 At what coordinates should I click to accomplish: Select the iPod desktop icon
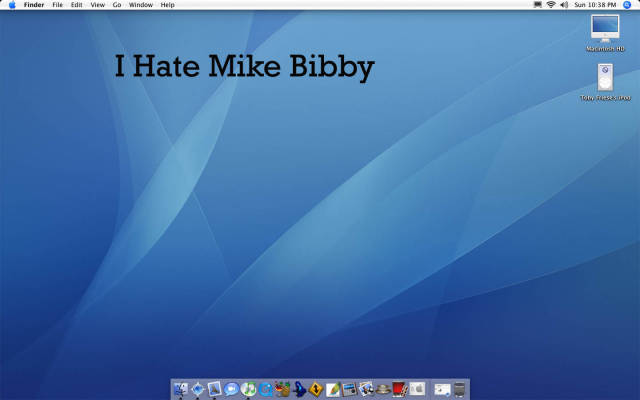coord(605,78)
